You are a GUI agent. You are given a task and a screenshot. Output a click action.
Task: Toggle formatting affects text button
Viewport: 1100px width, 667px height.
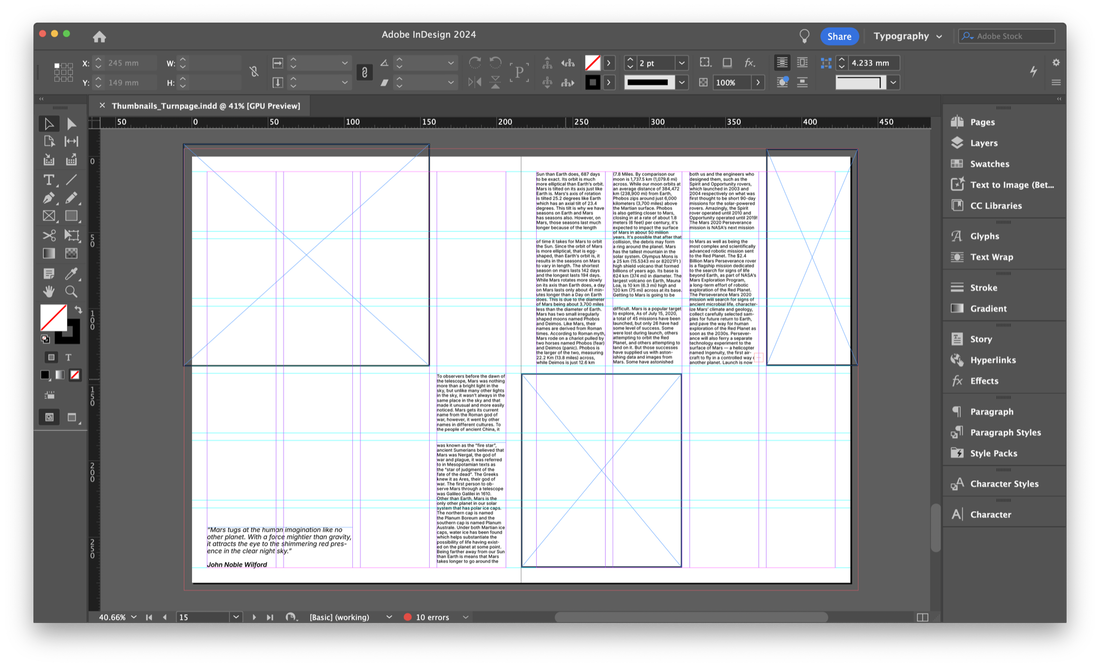point(69,357)
